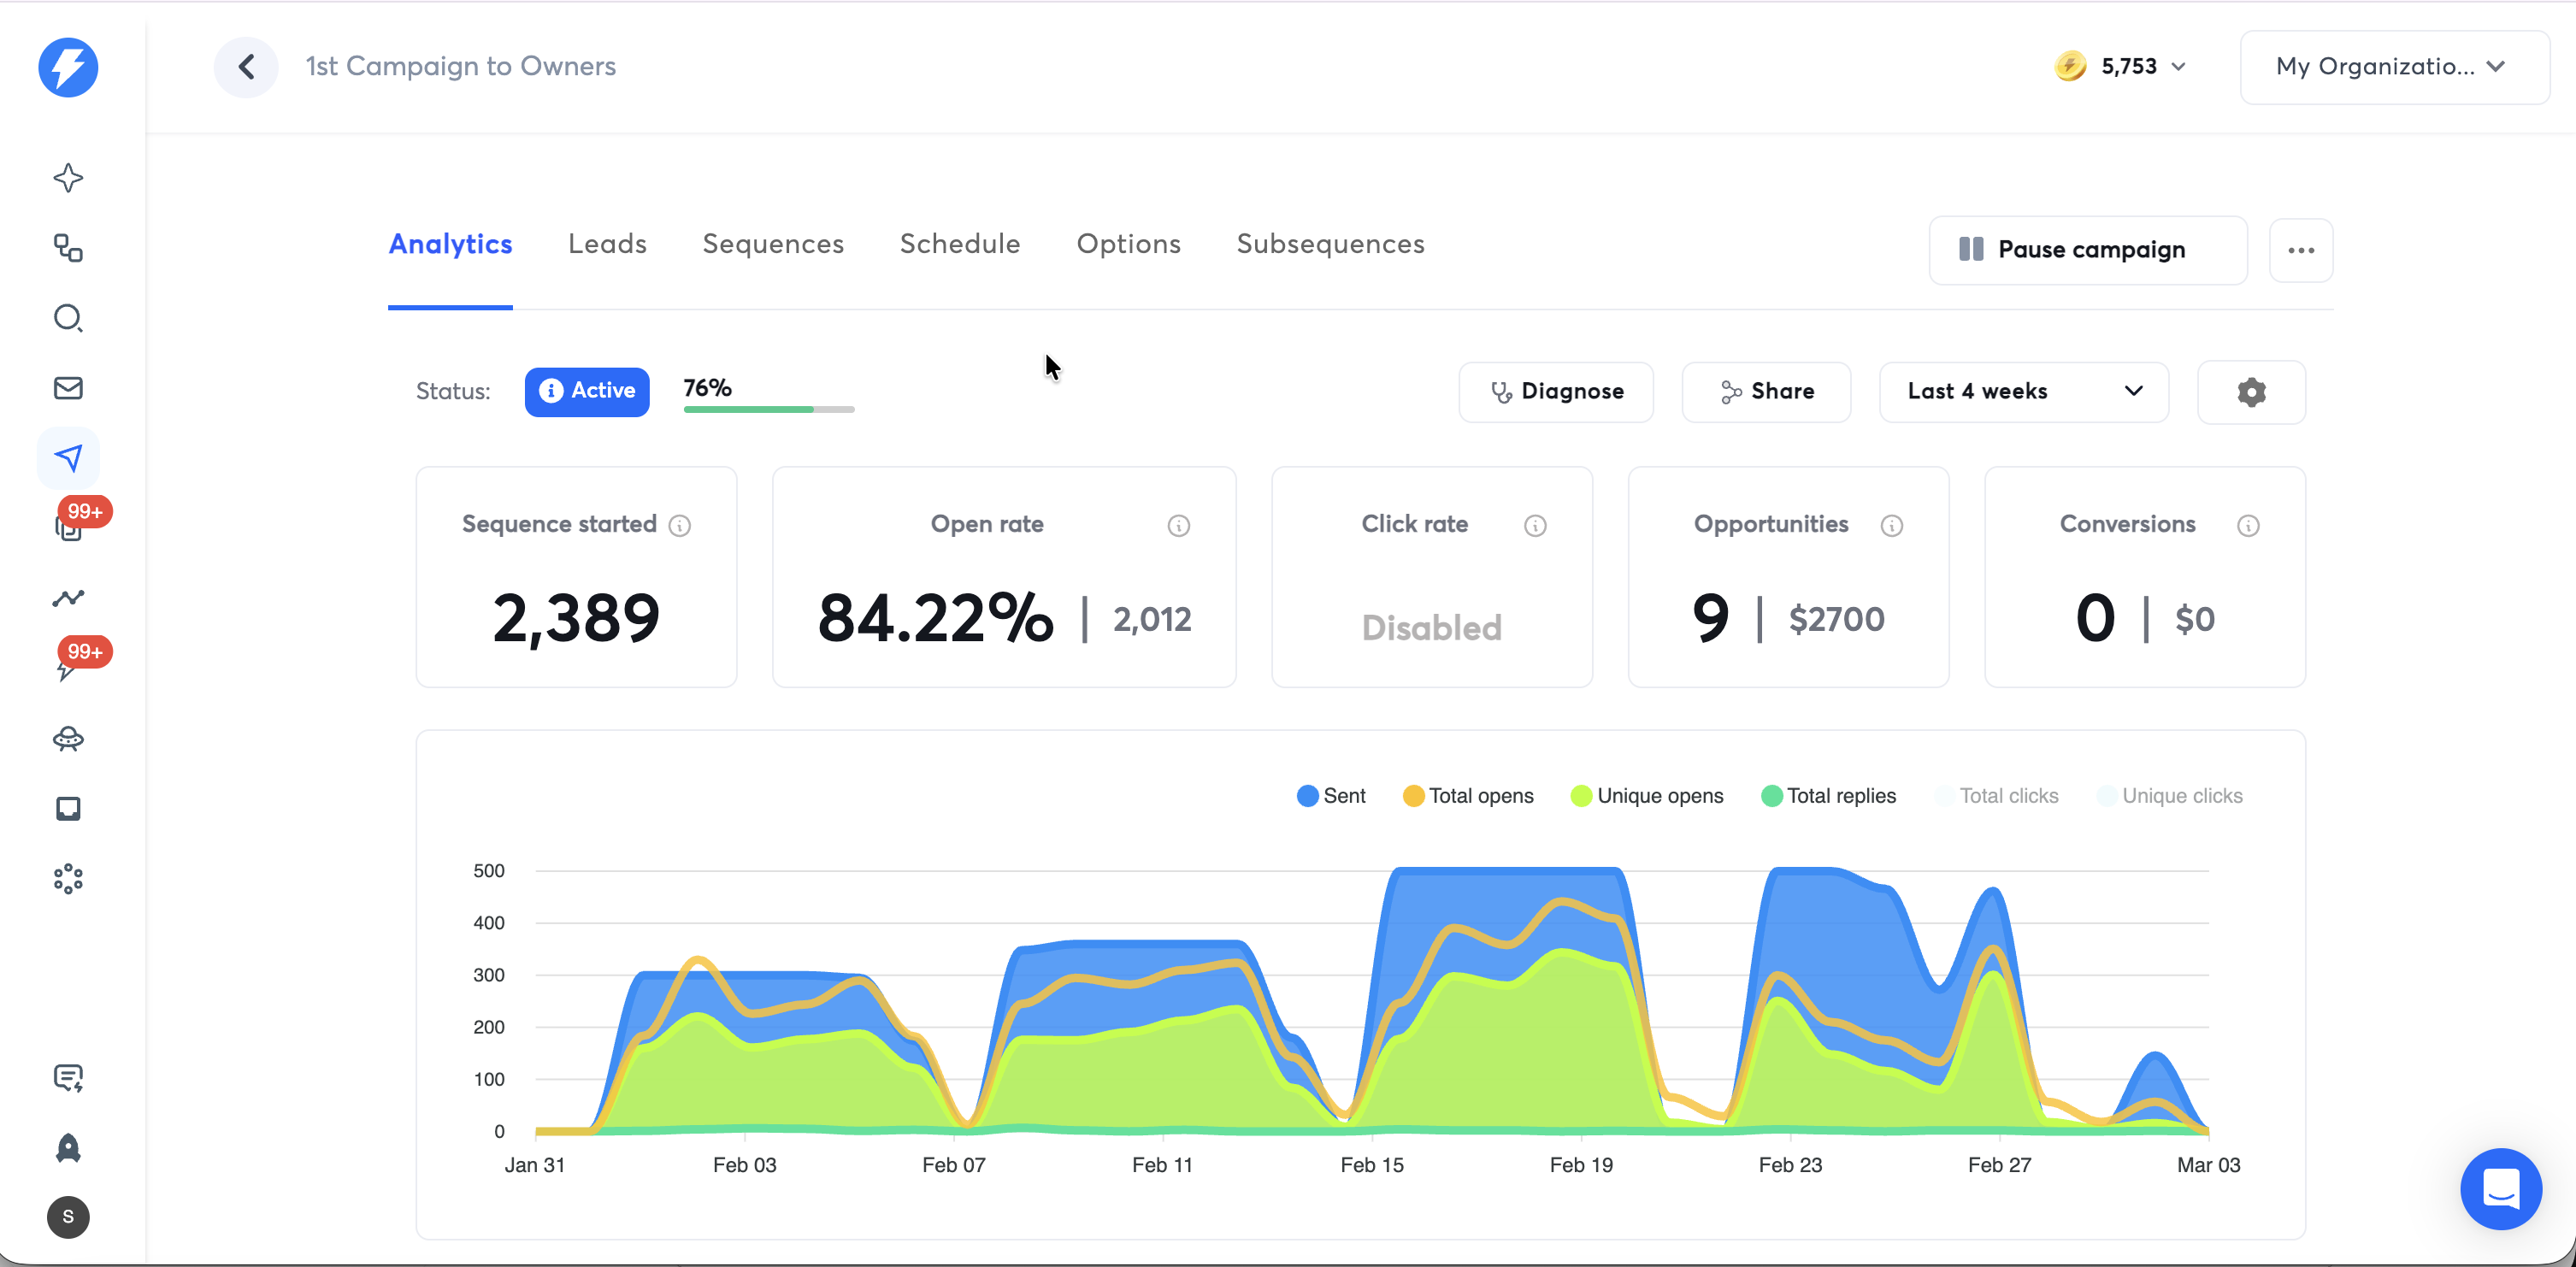Image resolution: width=2576 pixels, height=1267 pixels.
Task: Click the analytics settings gear icon
Action: [2251, 392]
